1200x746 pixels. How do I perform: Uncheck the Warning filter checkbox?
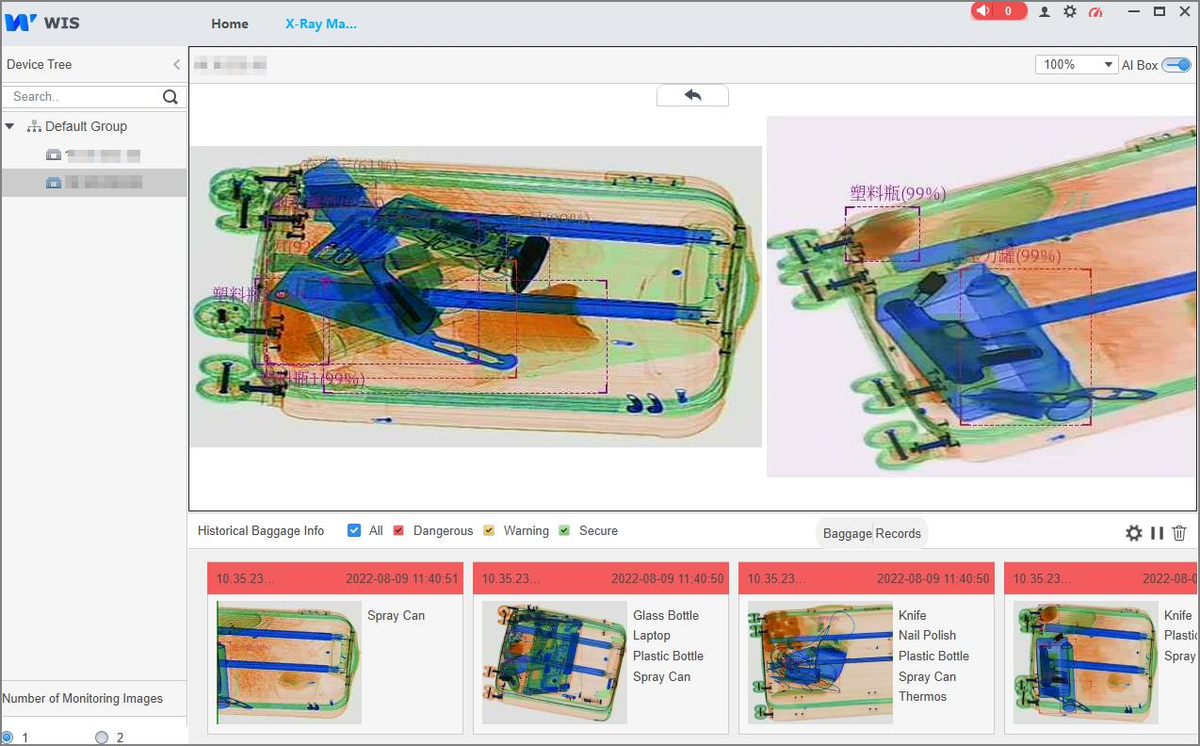click(489, 531)
